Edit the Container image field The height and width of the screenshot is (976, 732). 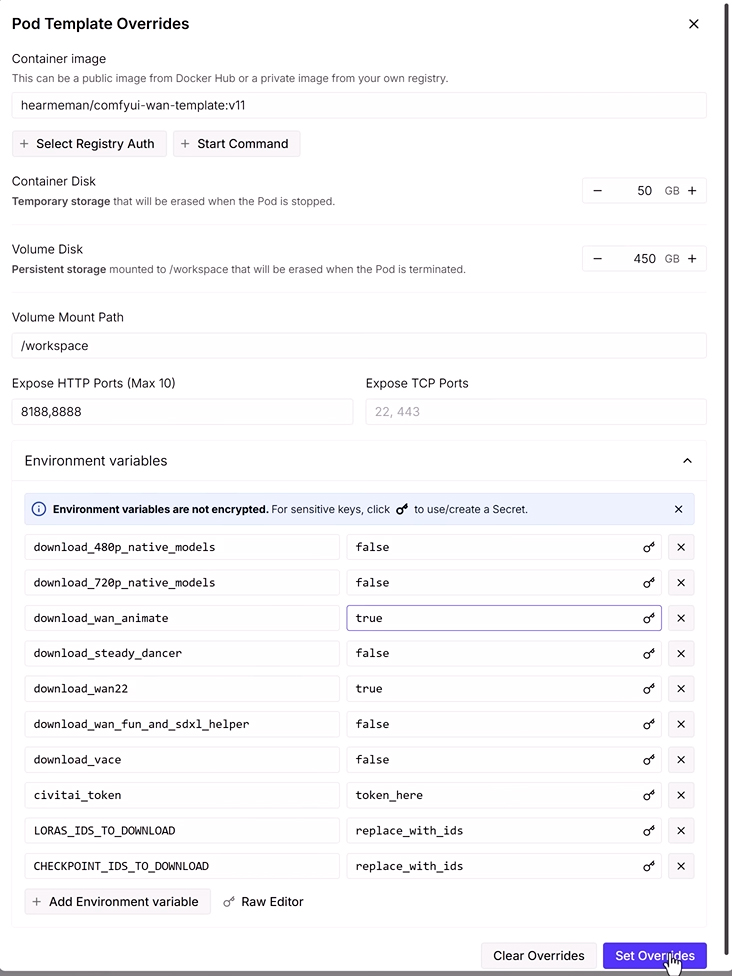click(x=359, y=105)
